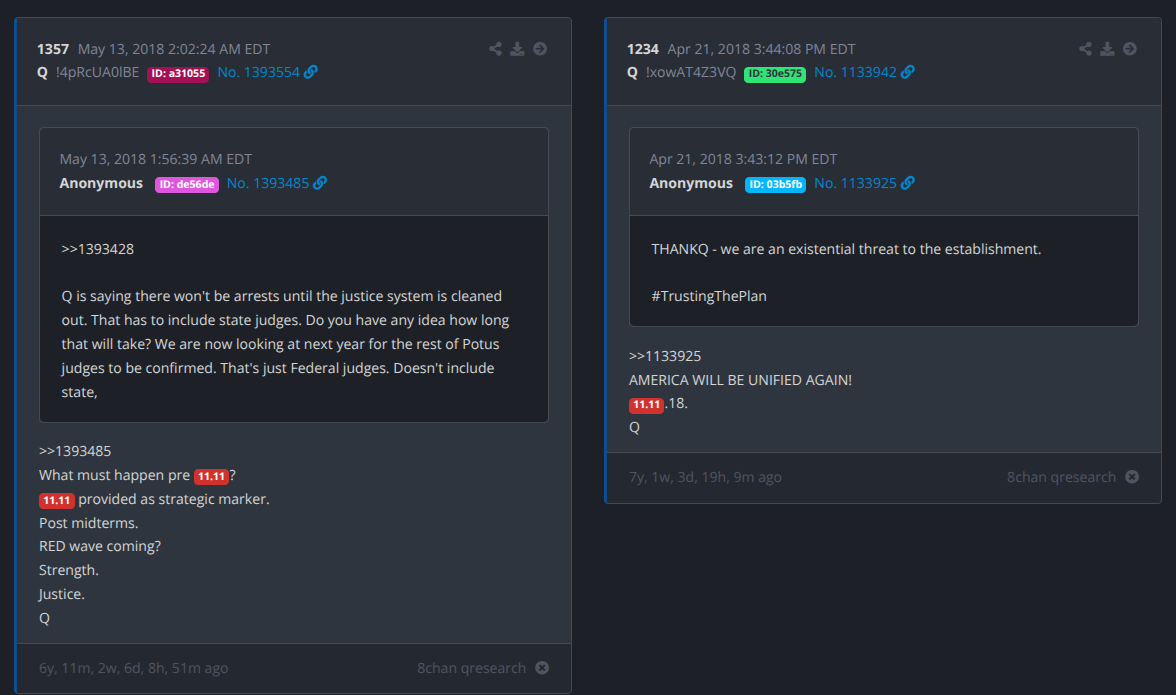Click reply reference >>1393428
This screenshot has height=695, width=1176.
(x=98, y=249)
